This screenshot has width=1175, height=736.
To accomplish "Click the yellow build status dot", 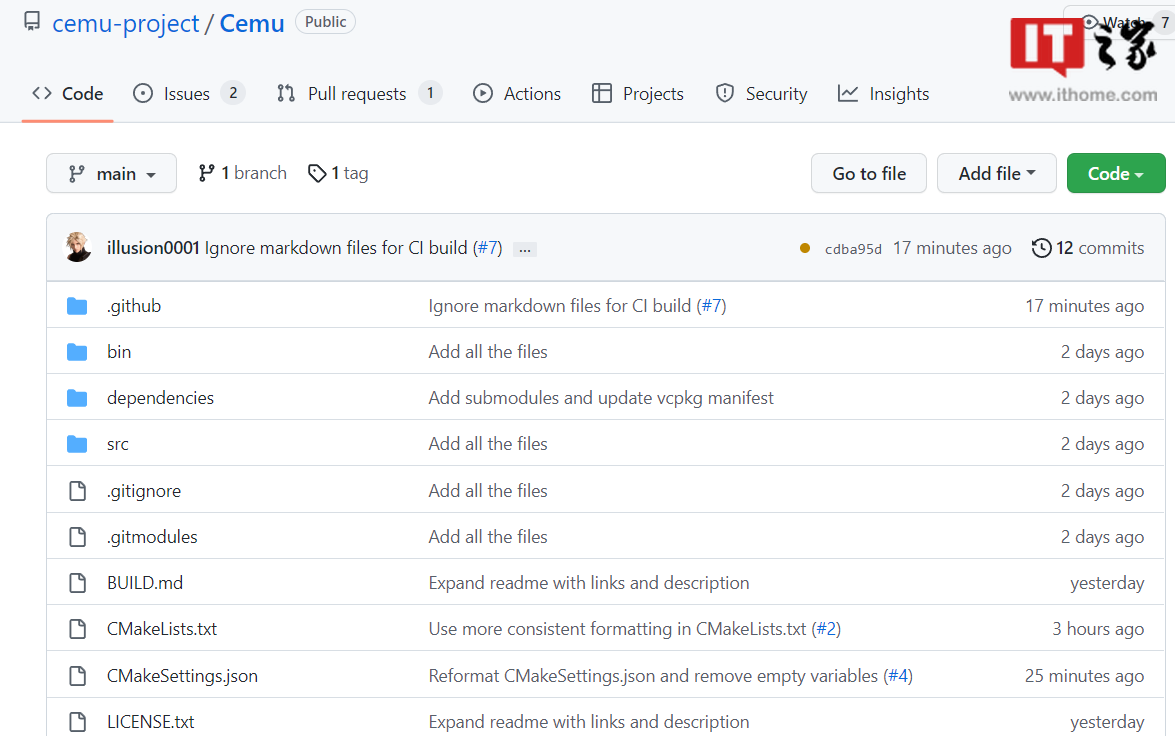I will [x=805, y=248].
